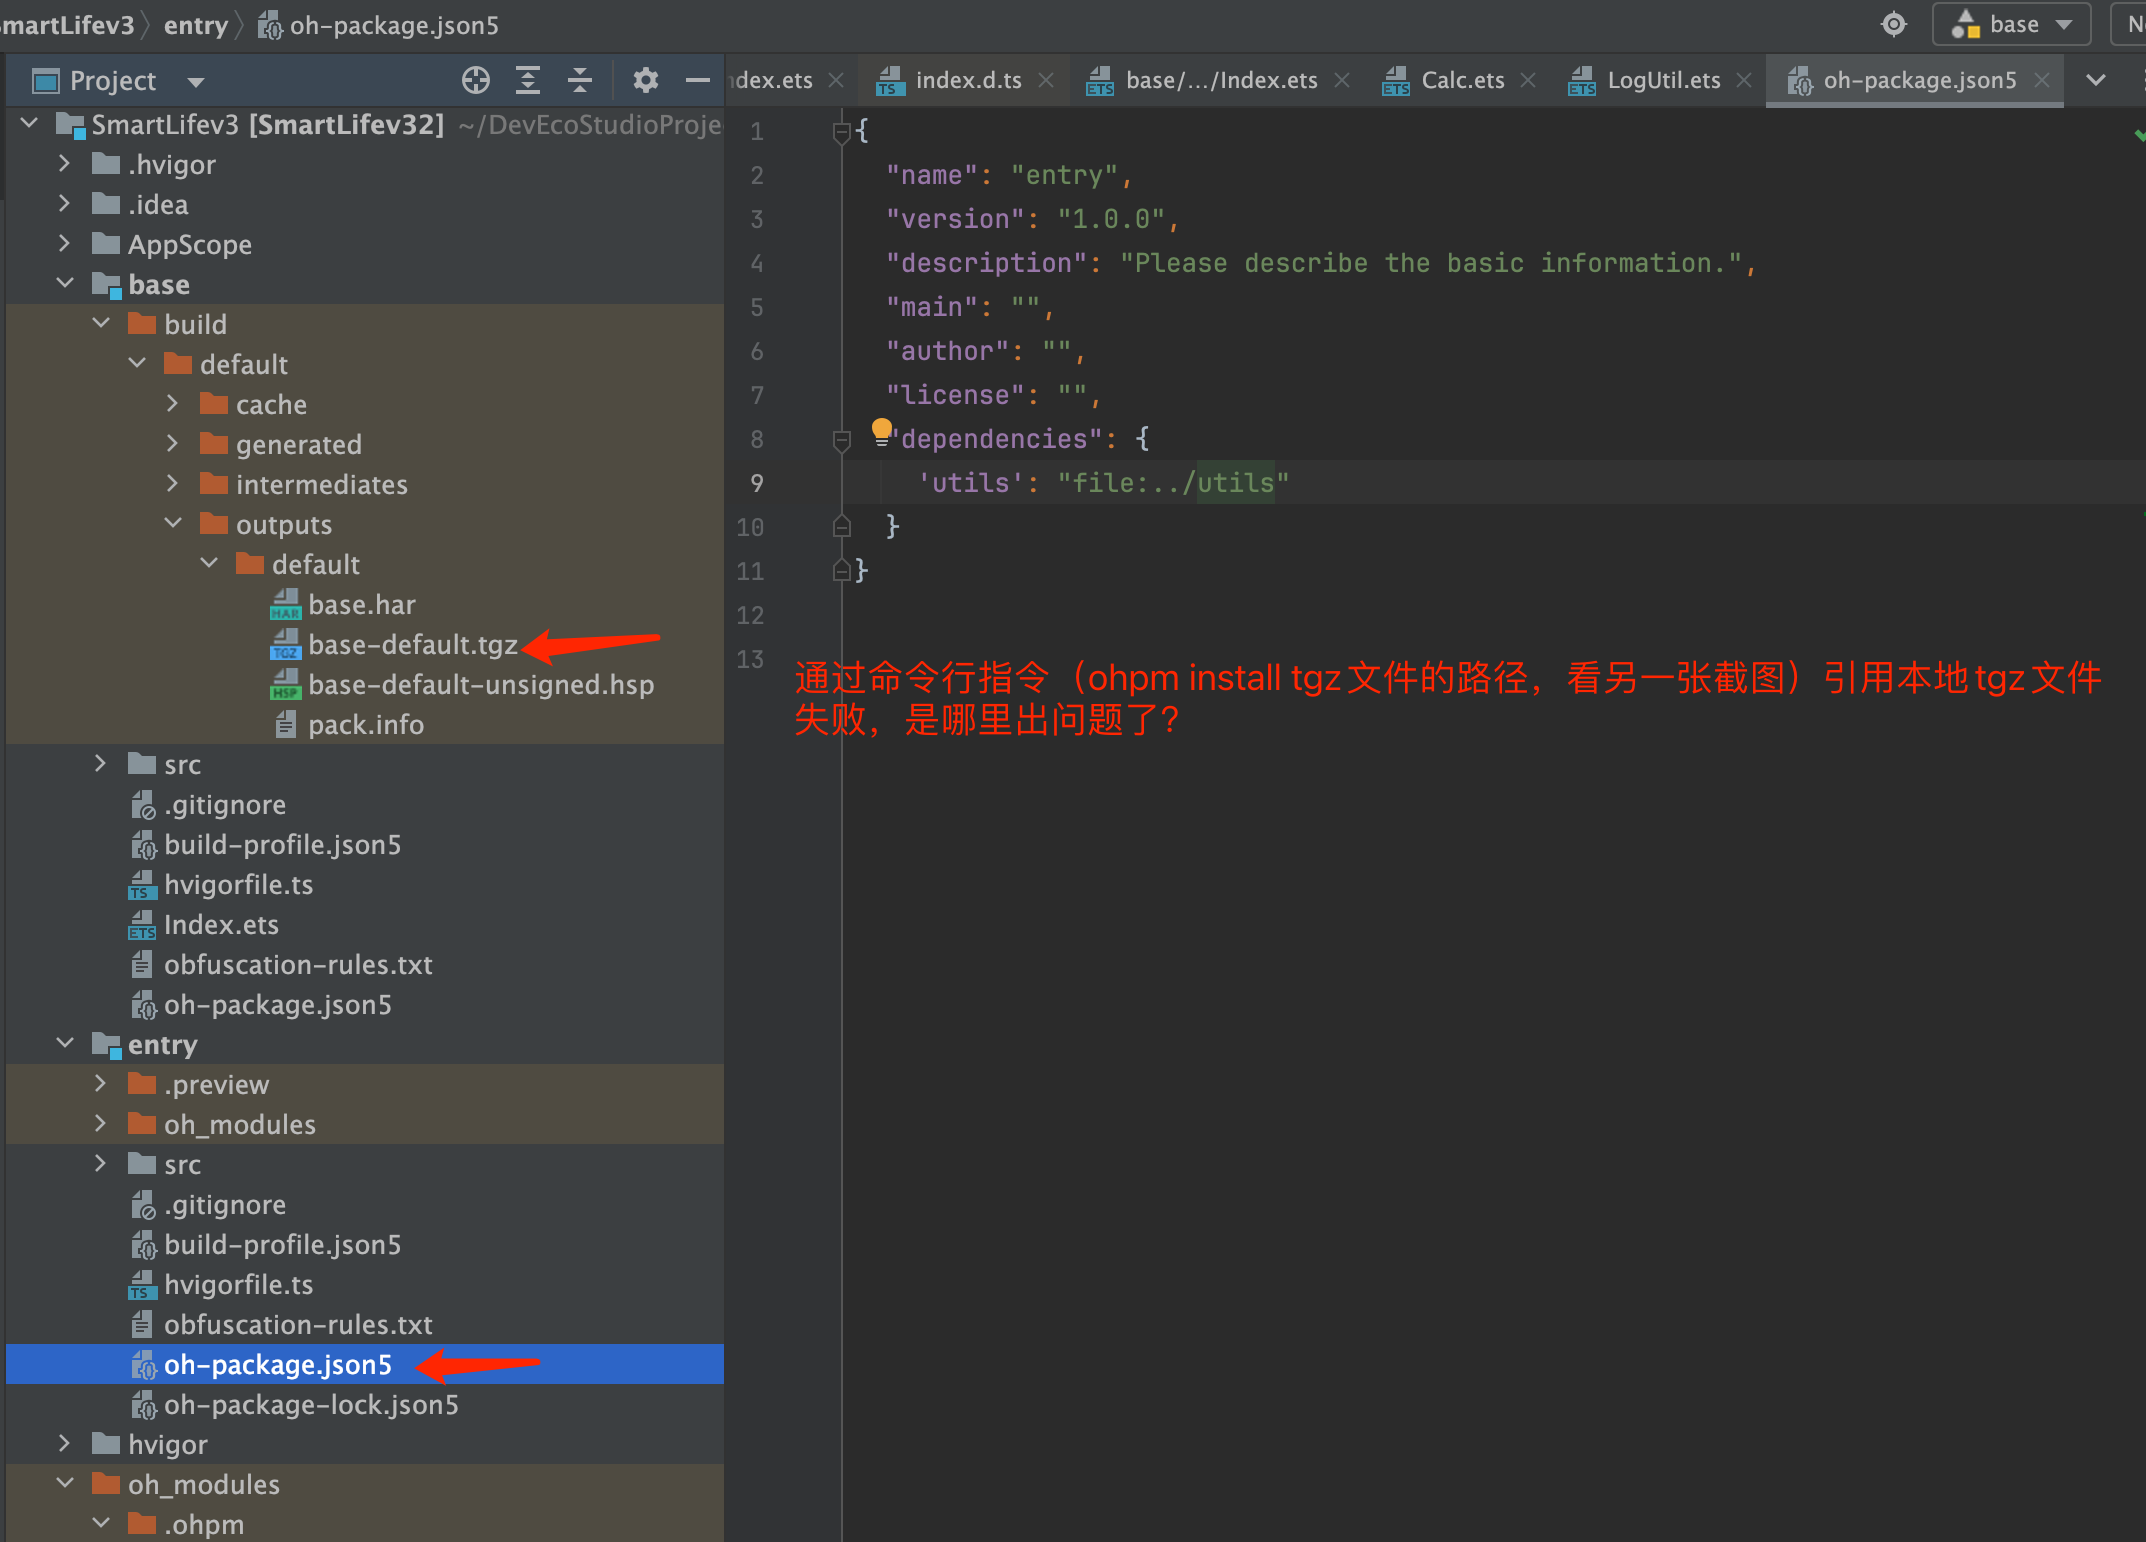Image resolution: width=2146 pixels, height=1542 pixels.
Task: Collapse the SmartLifev3 root project node
Action: click(x=30, y=123)
